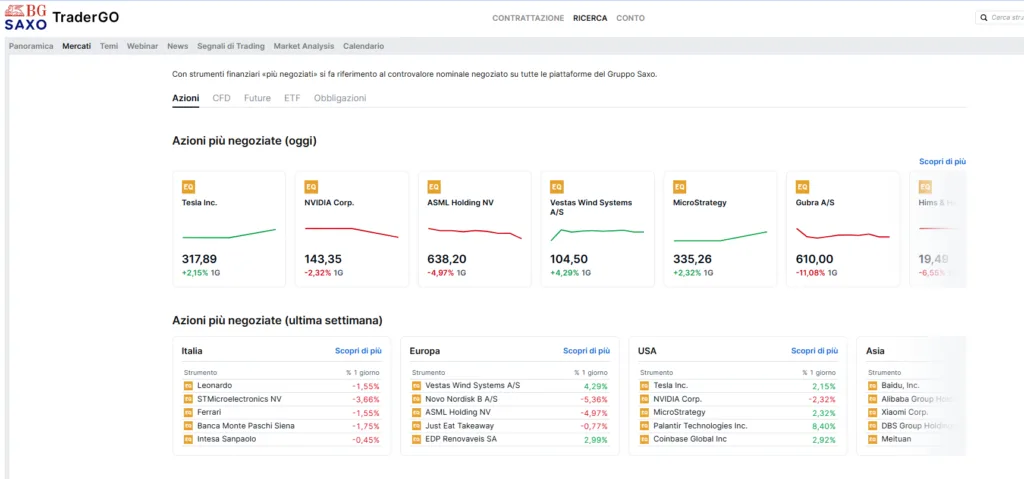
Task: Click the EQ icon beside Novo Nordisk
Action: (416, 399)
